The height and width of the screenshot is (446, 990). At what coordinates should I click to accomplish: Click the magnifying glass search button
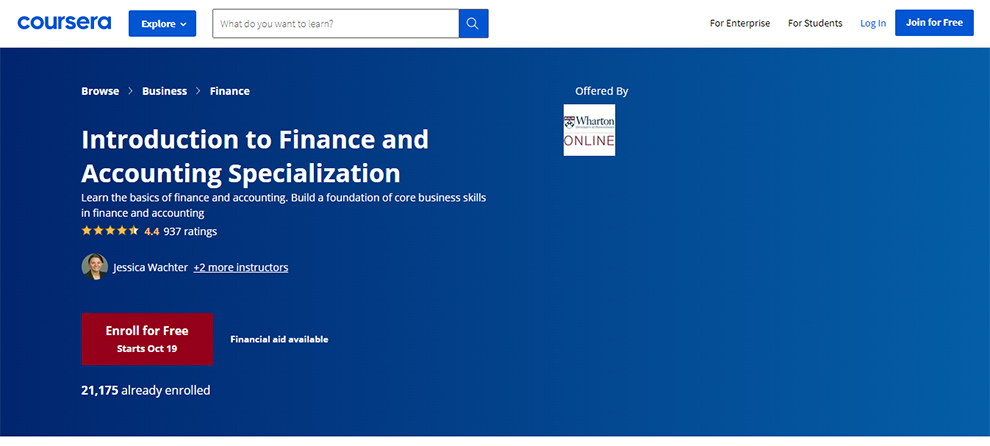tap(474, 23)
